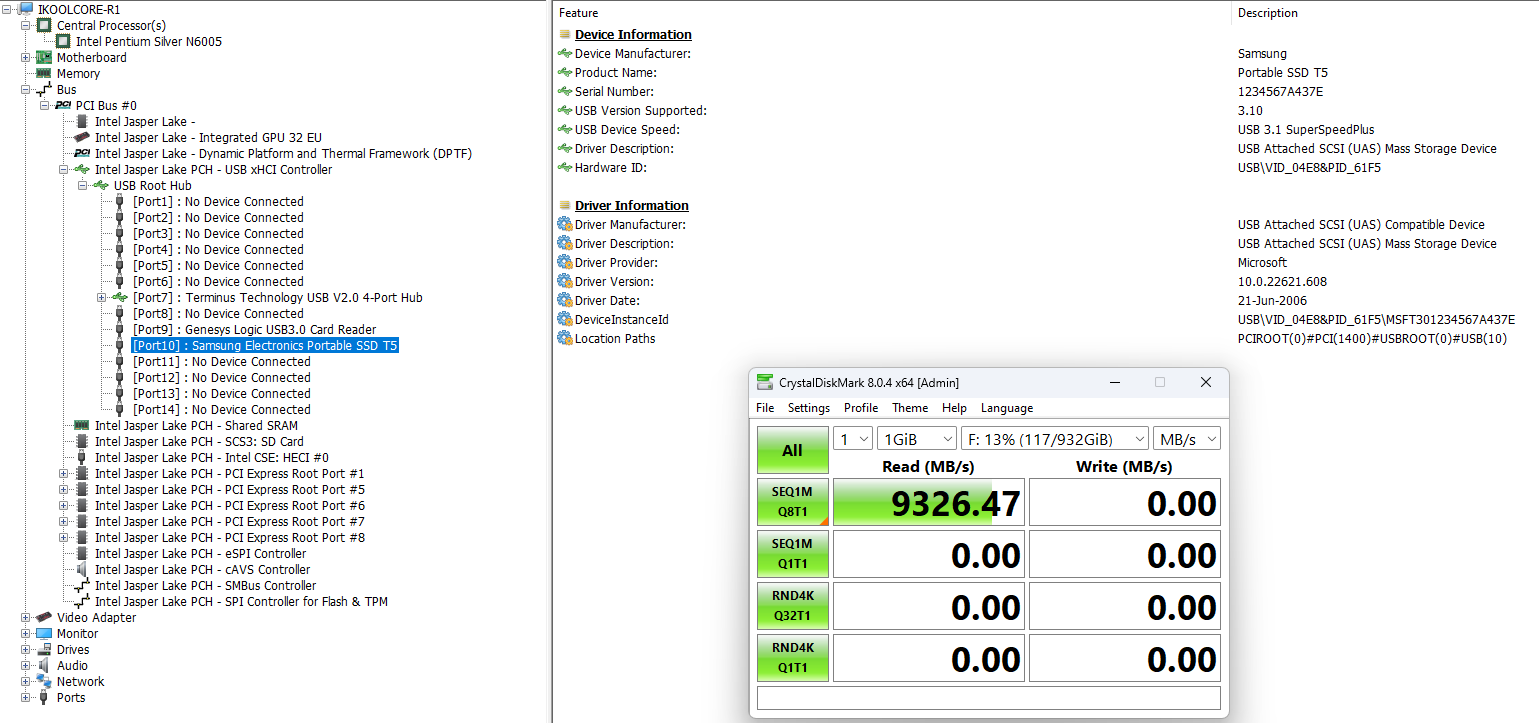
Task: Click the Intel Pentium Silver N6005 chip icon
Action: 63,41
